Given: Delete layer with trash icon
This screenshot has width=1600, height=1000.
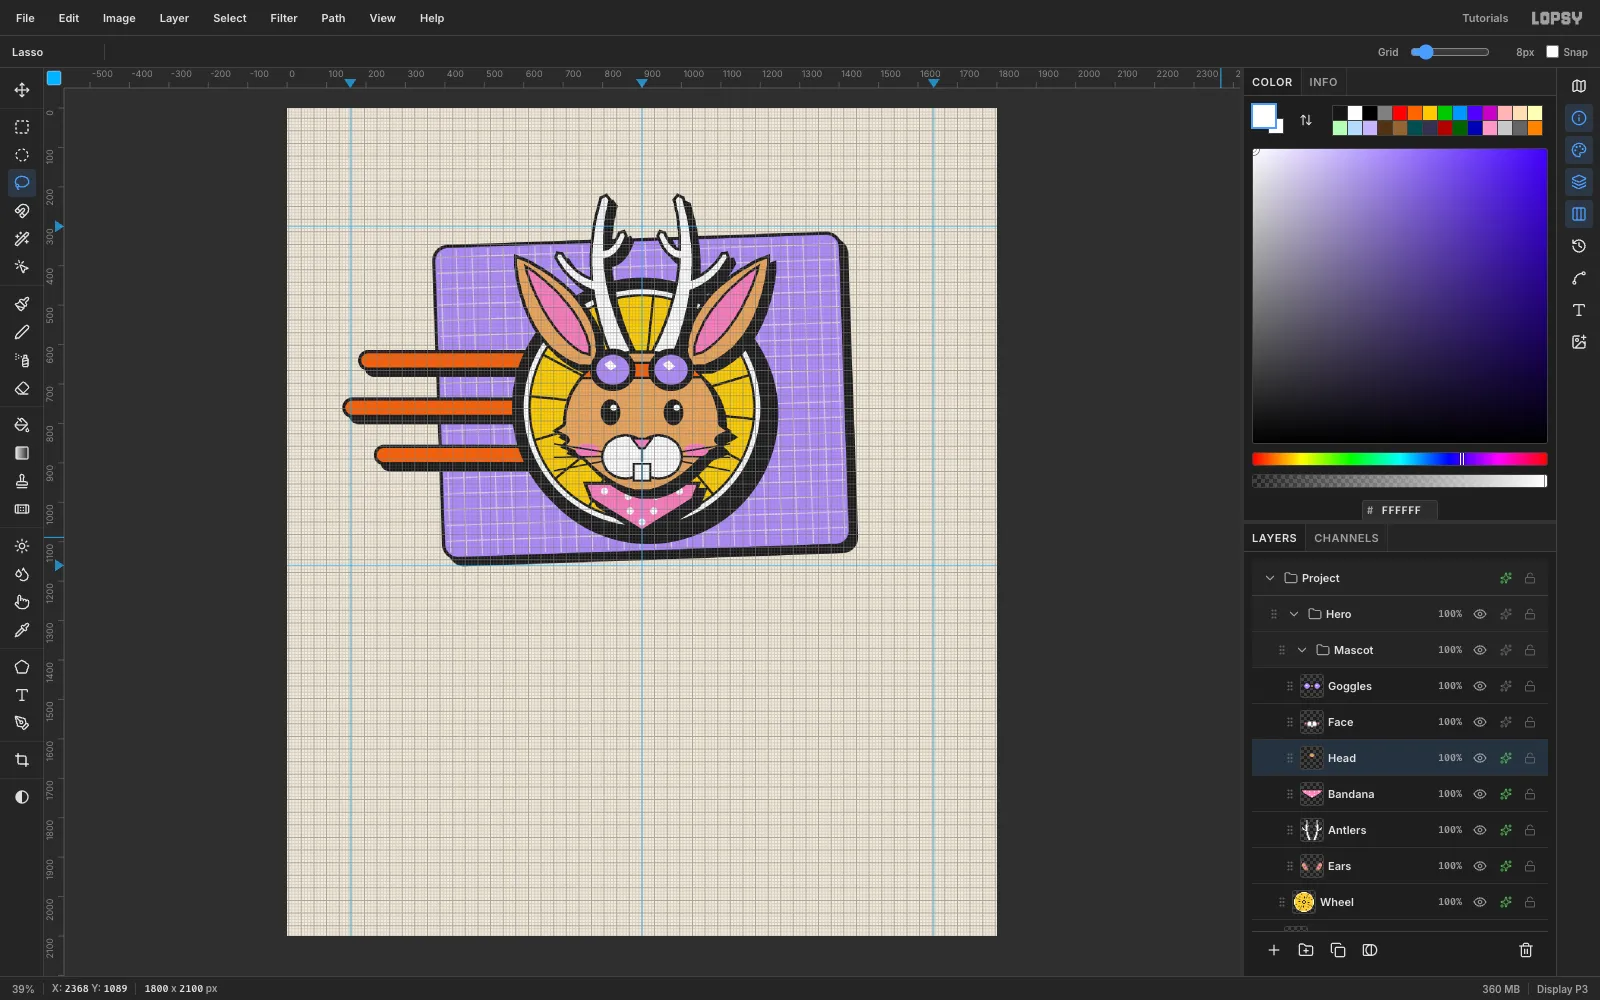Looking at the screenshot, I should [1526, 950].
